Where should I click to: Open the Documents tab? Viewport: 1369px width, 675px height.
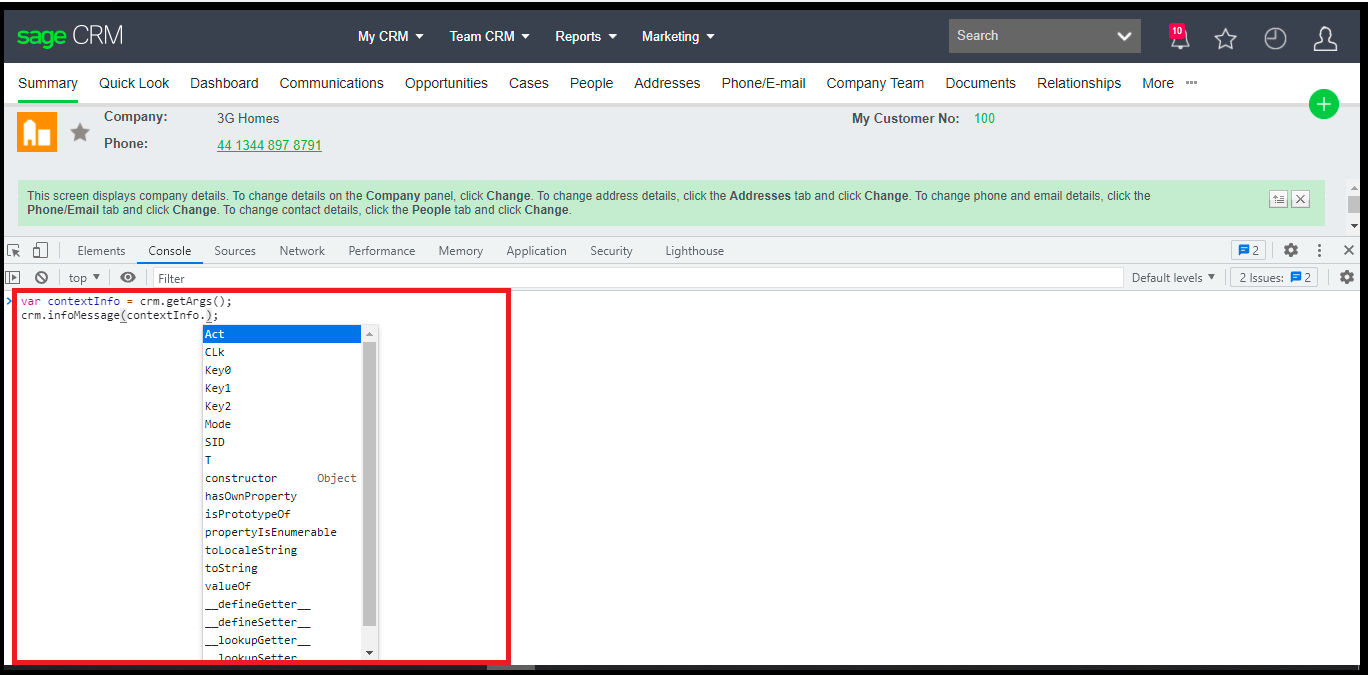980,83
